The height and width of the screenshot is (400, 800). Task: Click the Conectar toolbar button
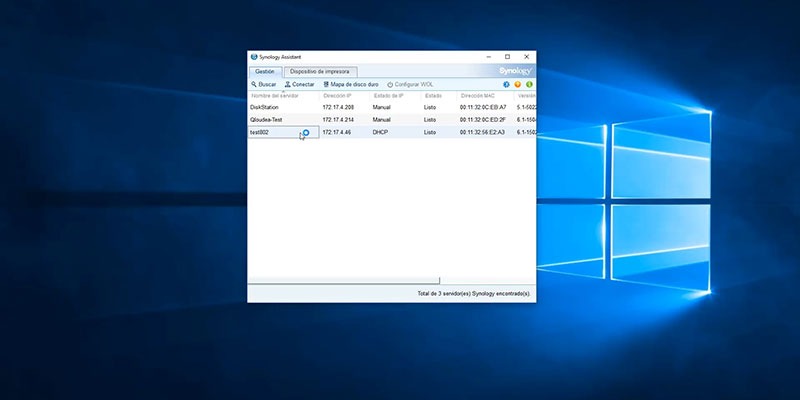tap(299, 84)
